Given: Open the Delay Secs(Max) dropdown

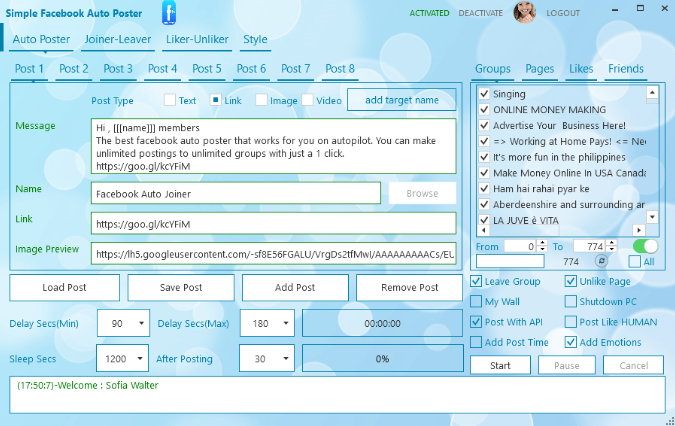Looking at the screenshot, I should [267, 323].
